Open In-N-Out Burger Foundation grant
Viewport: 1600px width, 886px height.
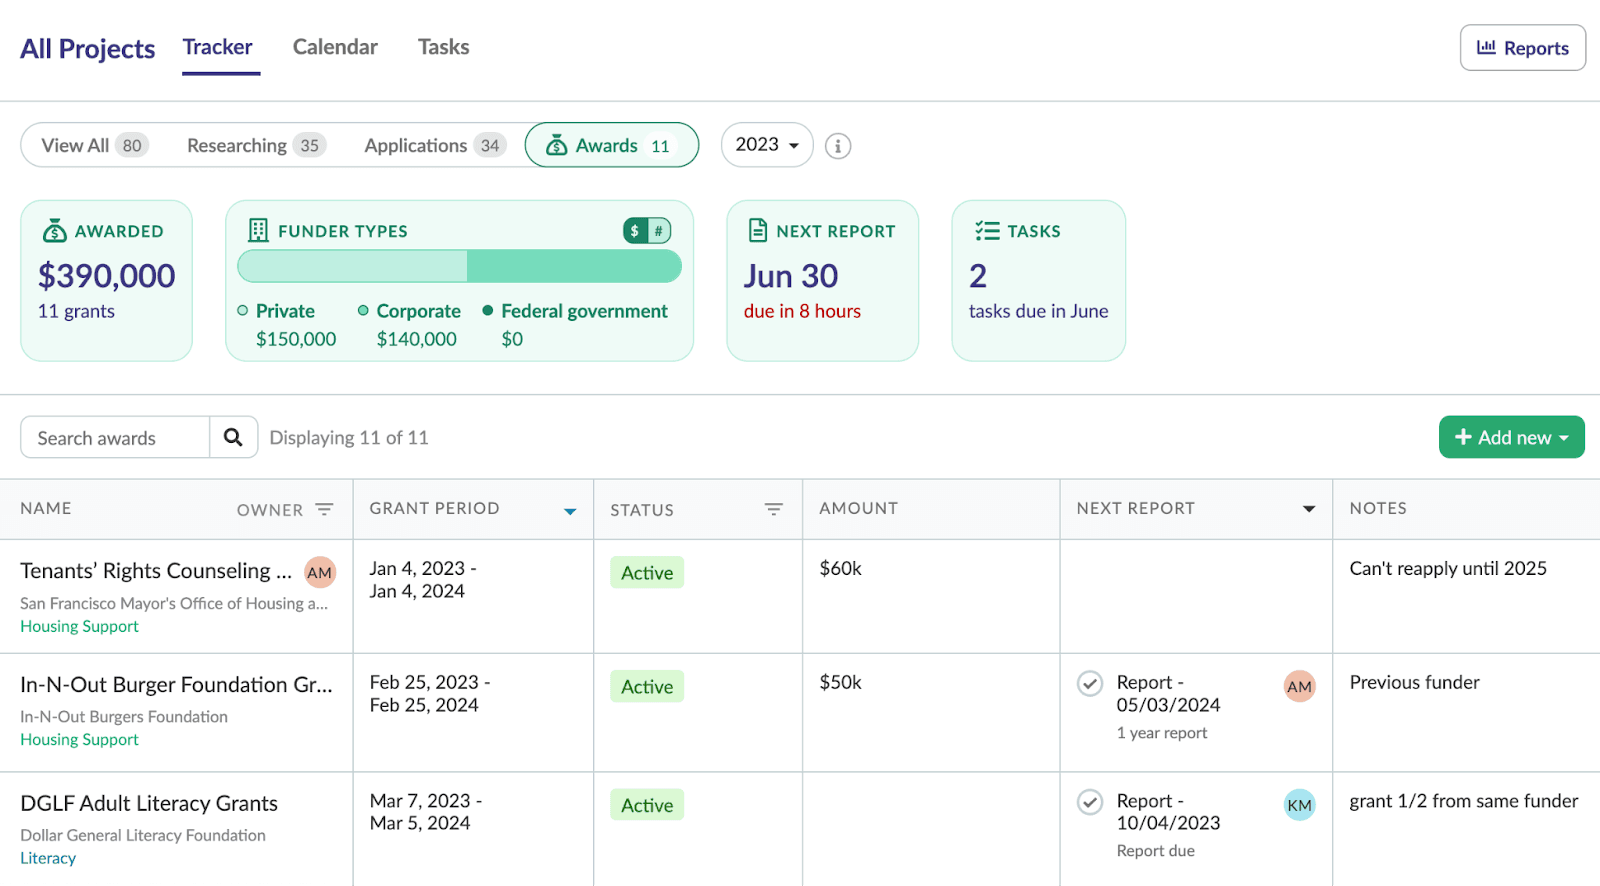[176, 685]
